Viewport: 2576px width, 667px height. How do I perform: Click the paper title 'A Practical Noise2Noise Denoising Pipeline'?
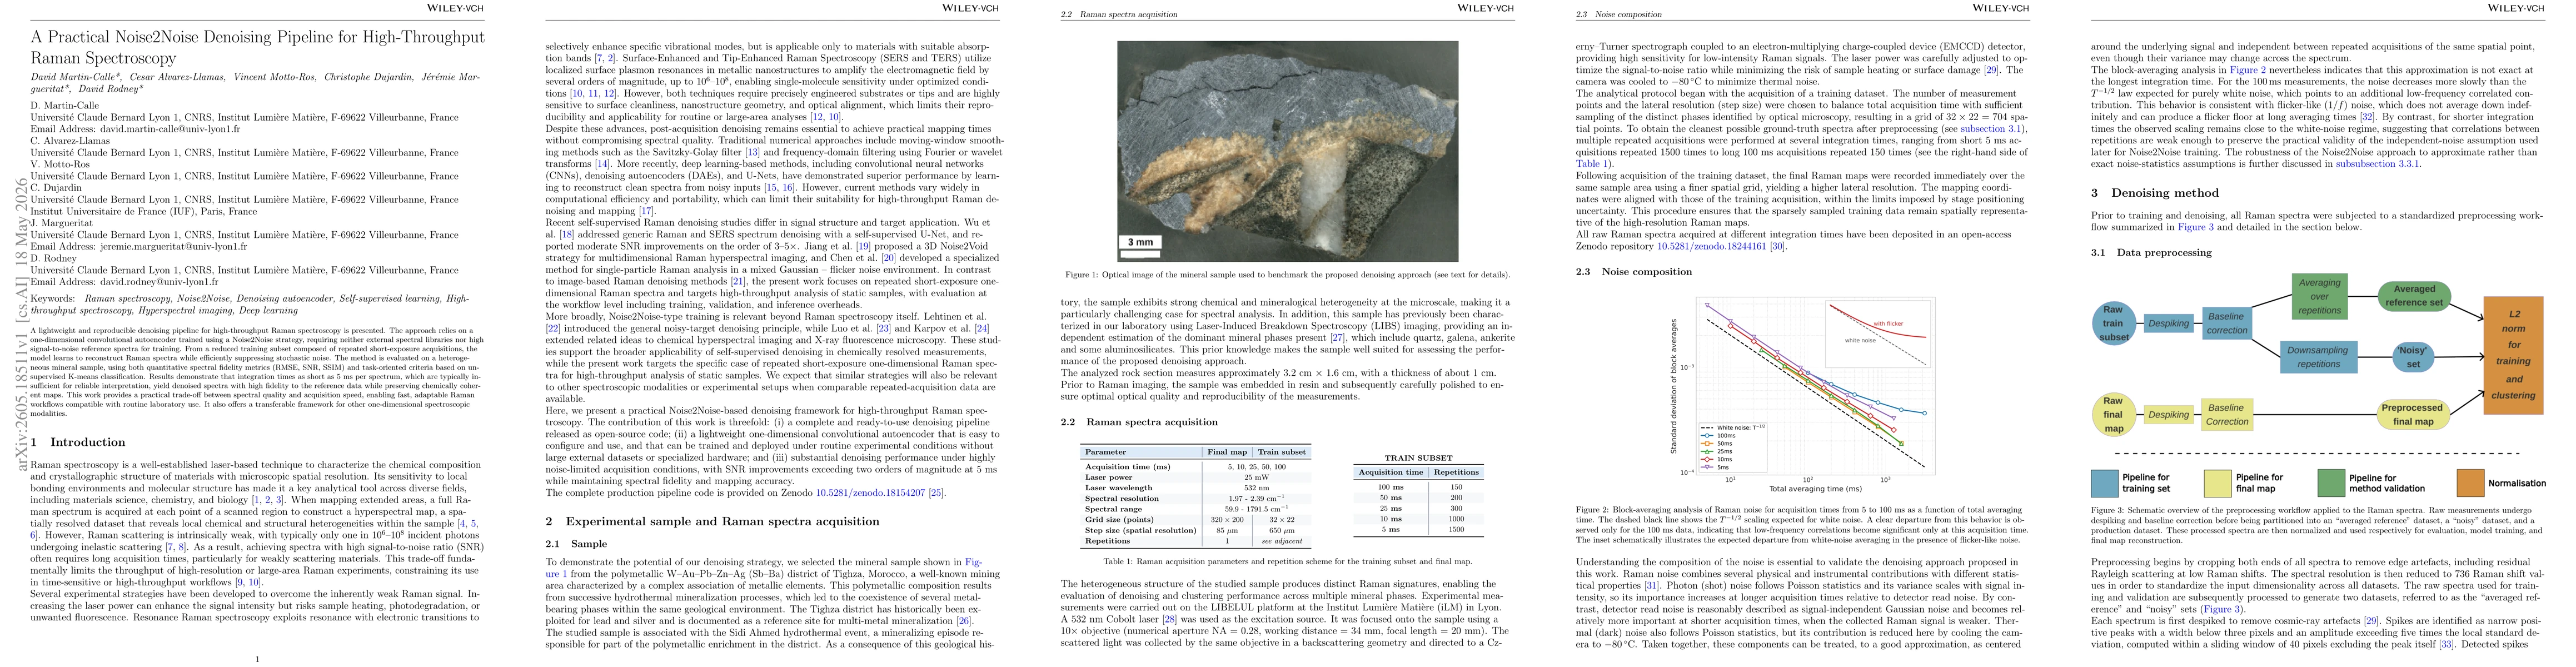[x=257, y=47]
